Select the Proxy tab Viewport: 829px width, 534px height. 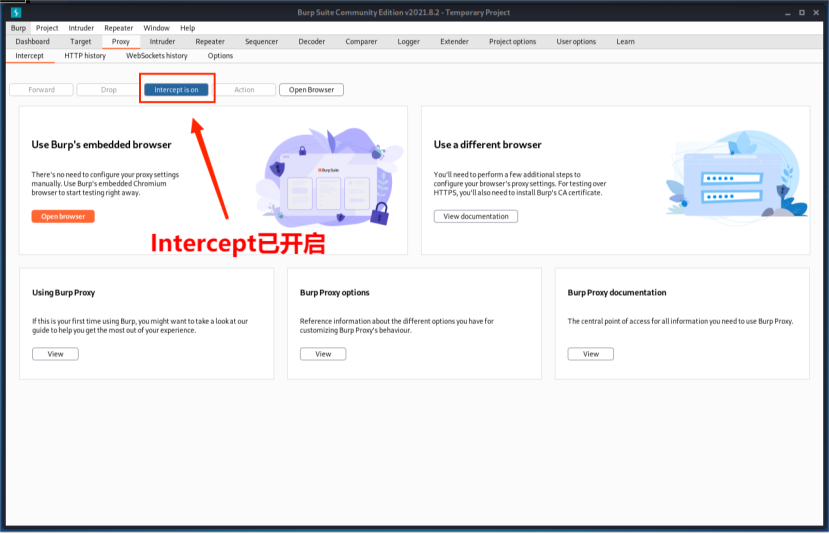pyautogui.click(x=121, y=42)
